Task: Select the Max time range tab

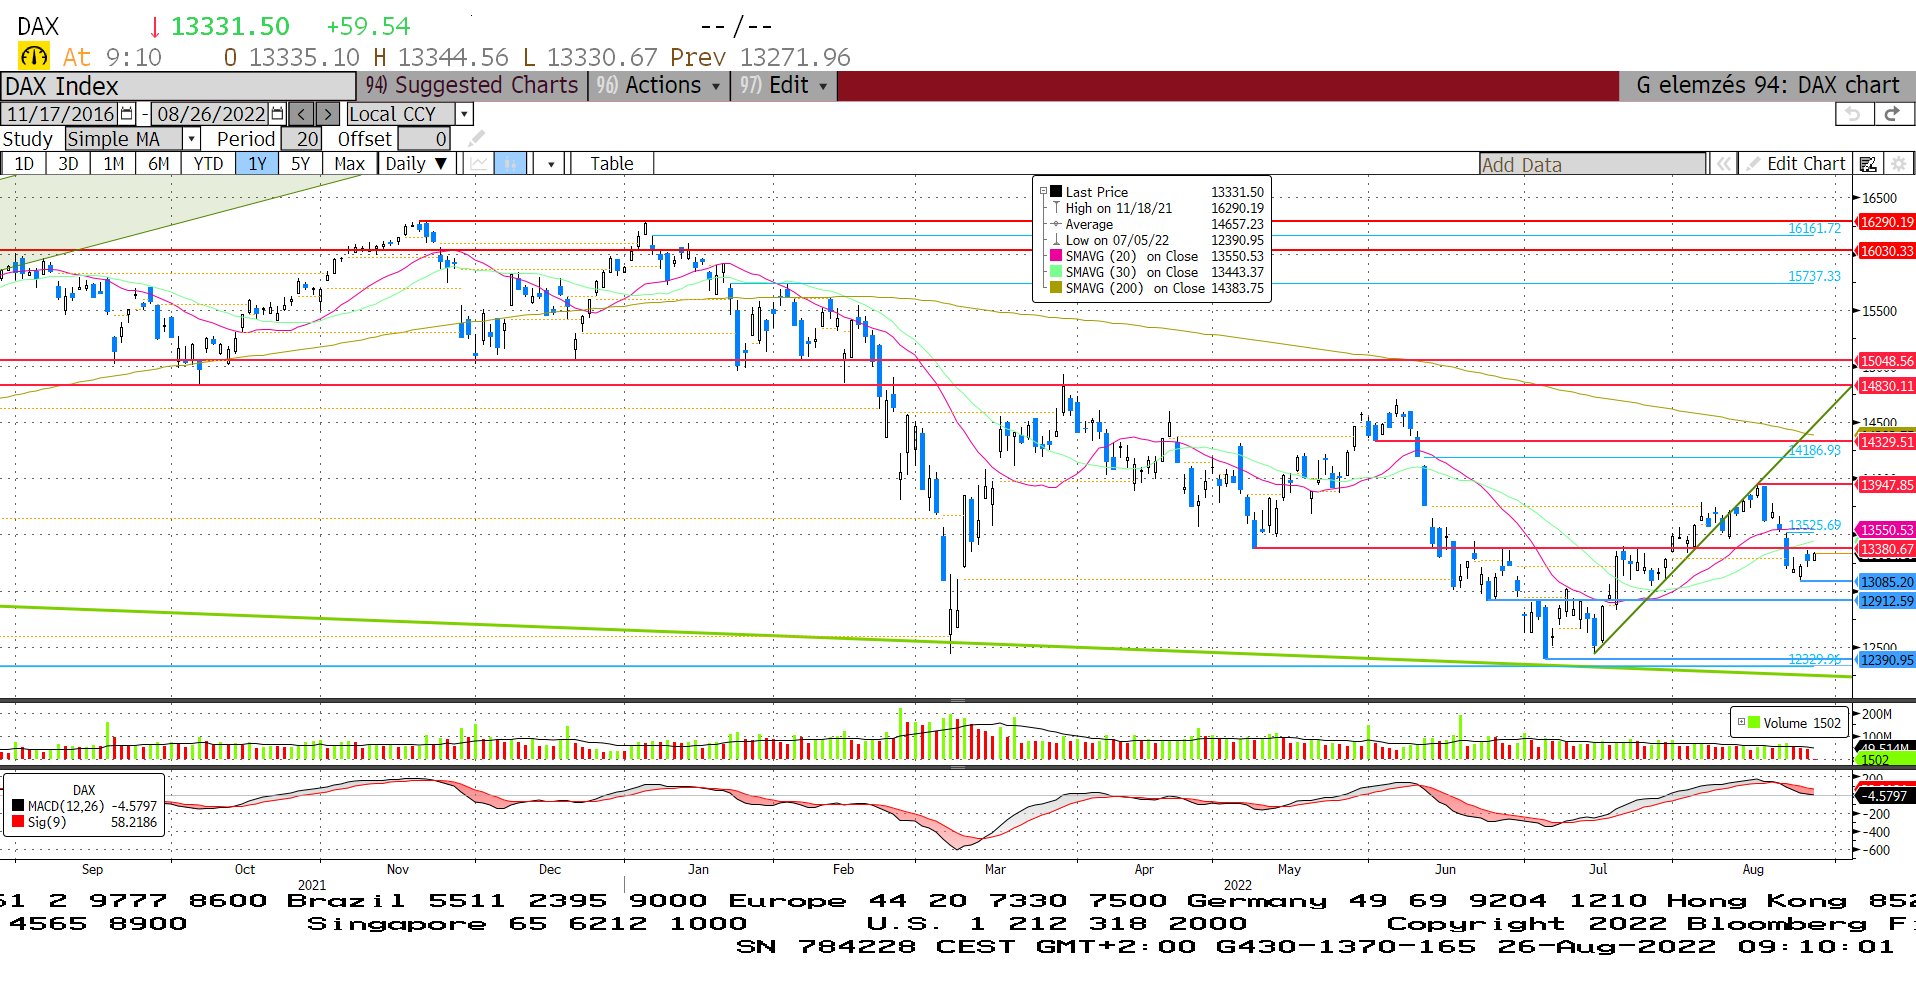Action: 349,164
